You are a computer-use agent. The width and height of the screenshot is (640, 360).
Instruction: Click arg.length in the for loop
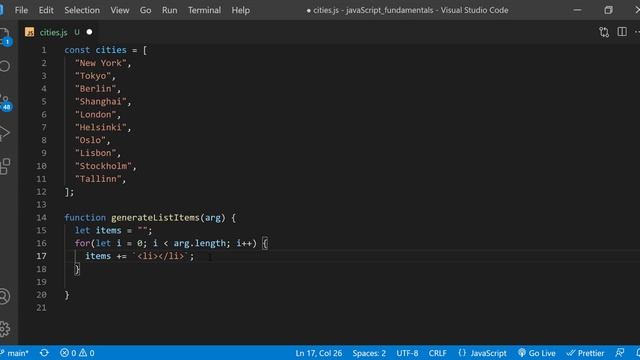pos(199,243)
